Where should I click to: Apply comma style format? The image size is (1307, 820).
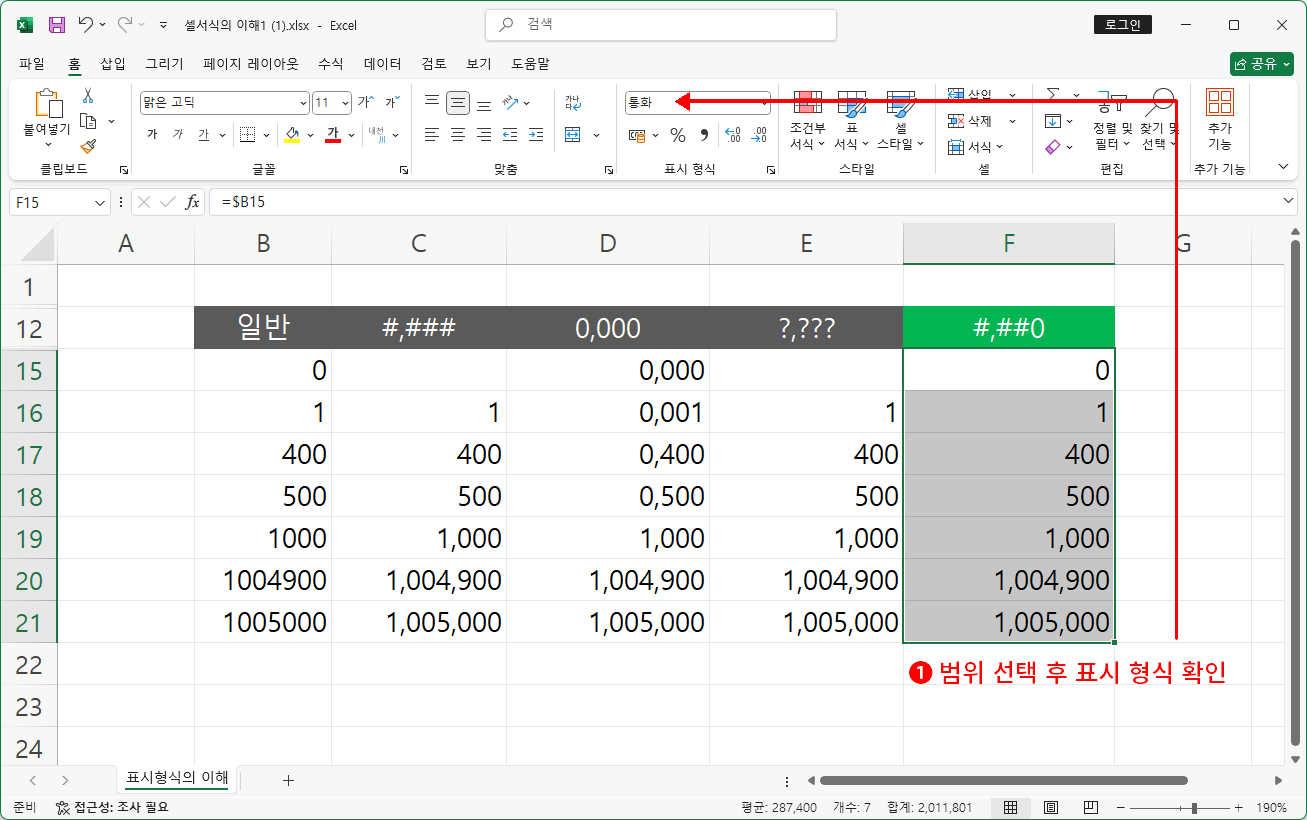coord(704,134)
